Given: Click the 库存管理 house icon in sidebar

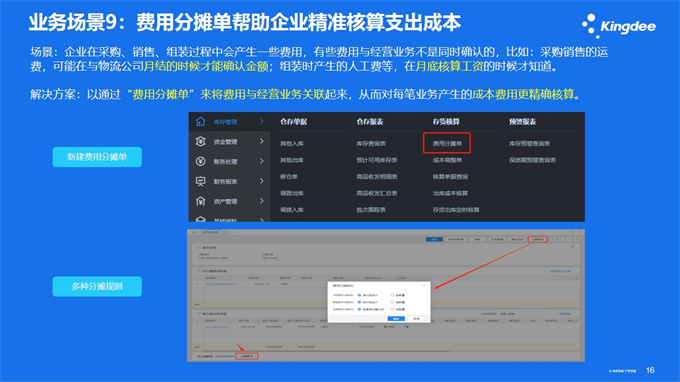Looking at the screenshot, I should pos(200,122).
